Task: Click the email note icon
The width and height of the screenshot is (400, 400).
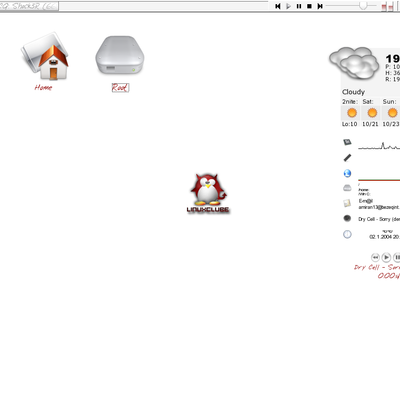Action: click(347, 203)
